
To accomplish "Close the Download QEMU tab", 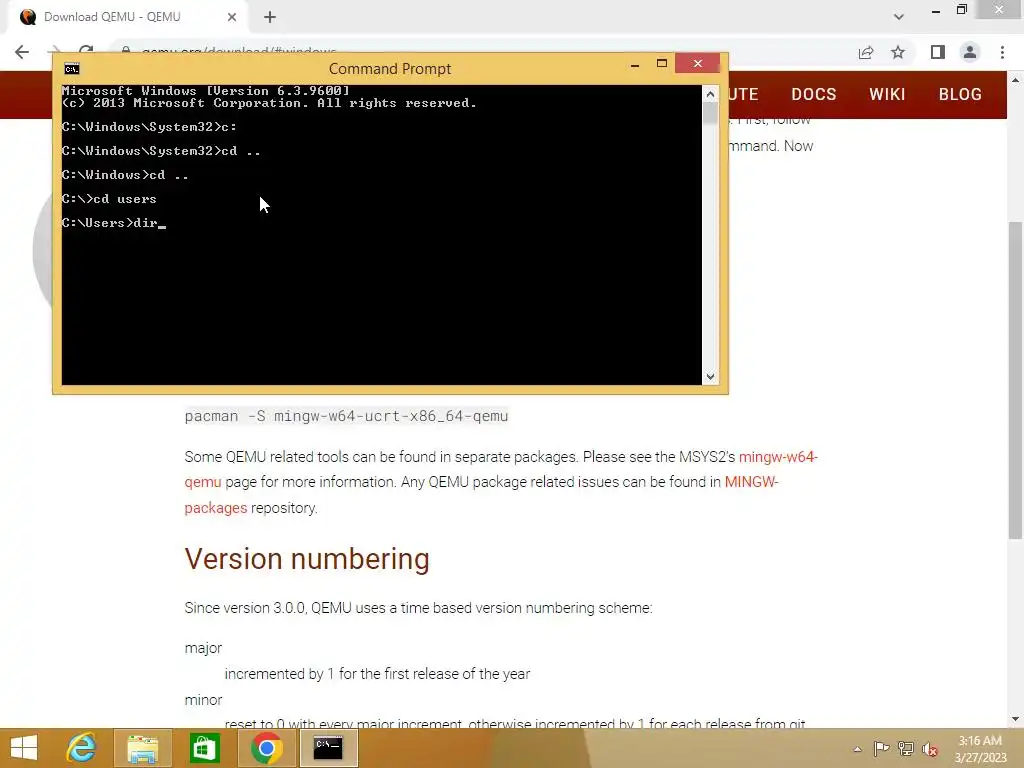I will point(232,17).
